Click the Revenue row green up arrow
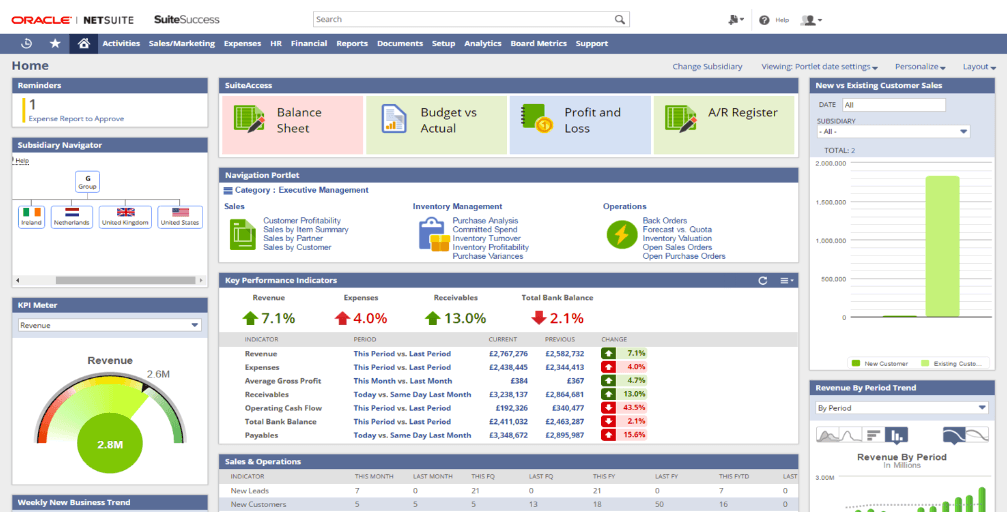The image size is (1007, 512). (x=608, y=353)
